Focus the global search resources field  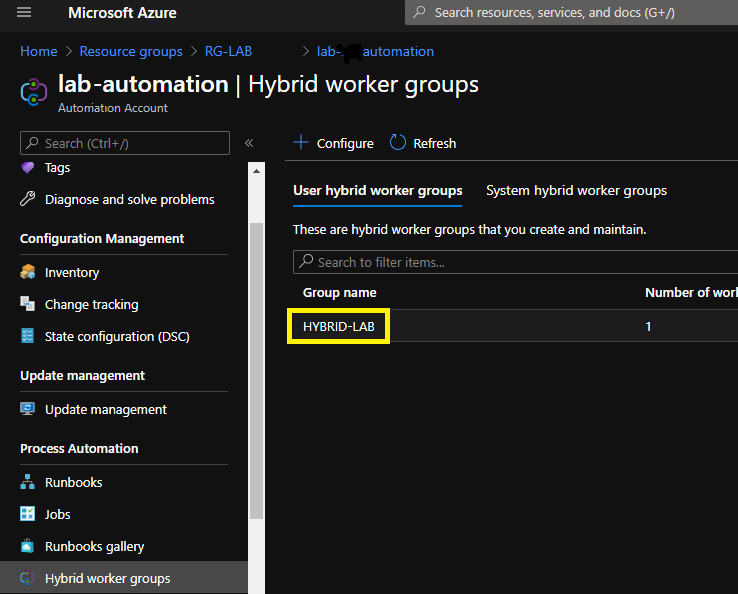[x=571, y=12]
